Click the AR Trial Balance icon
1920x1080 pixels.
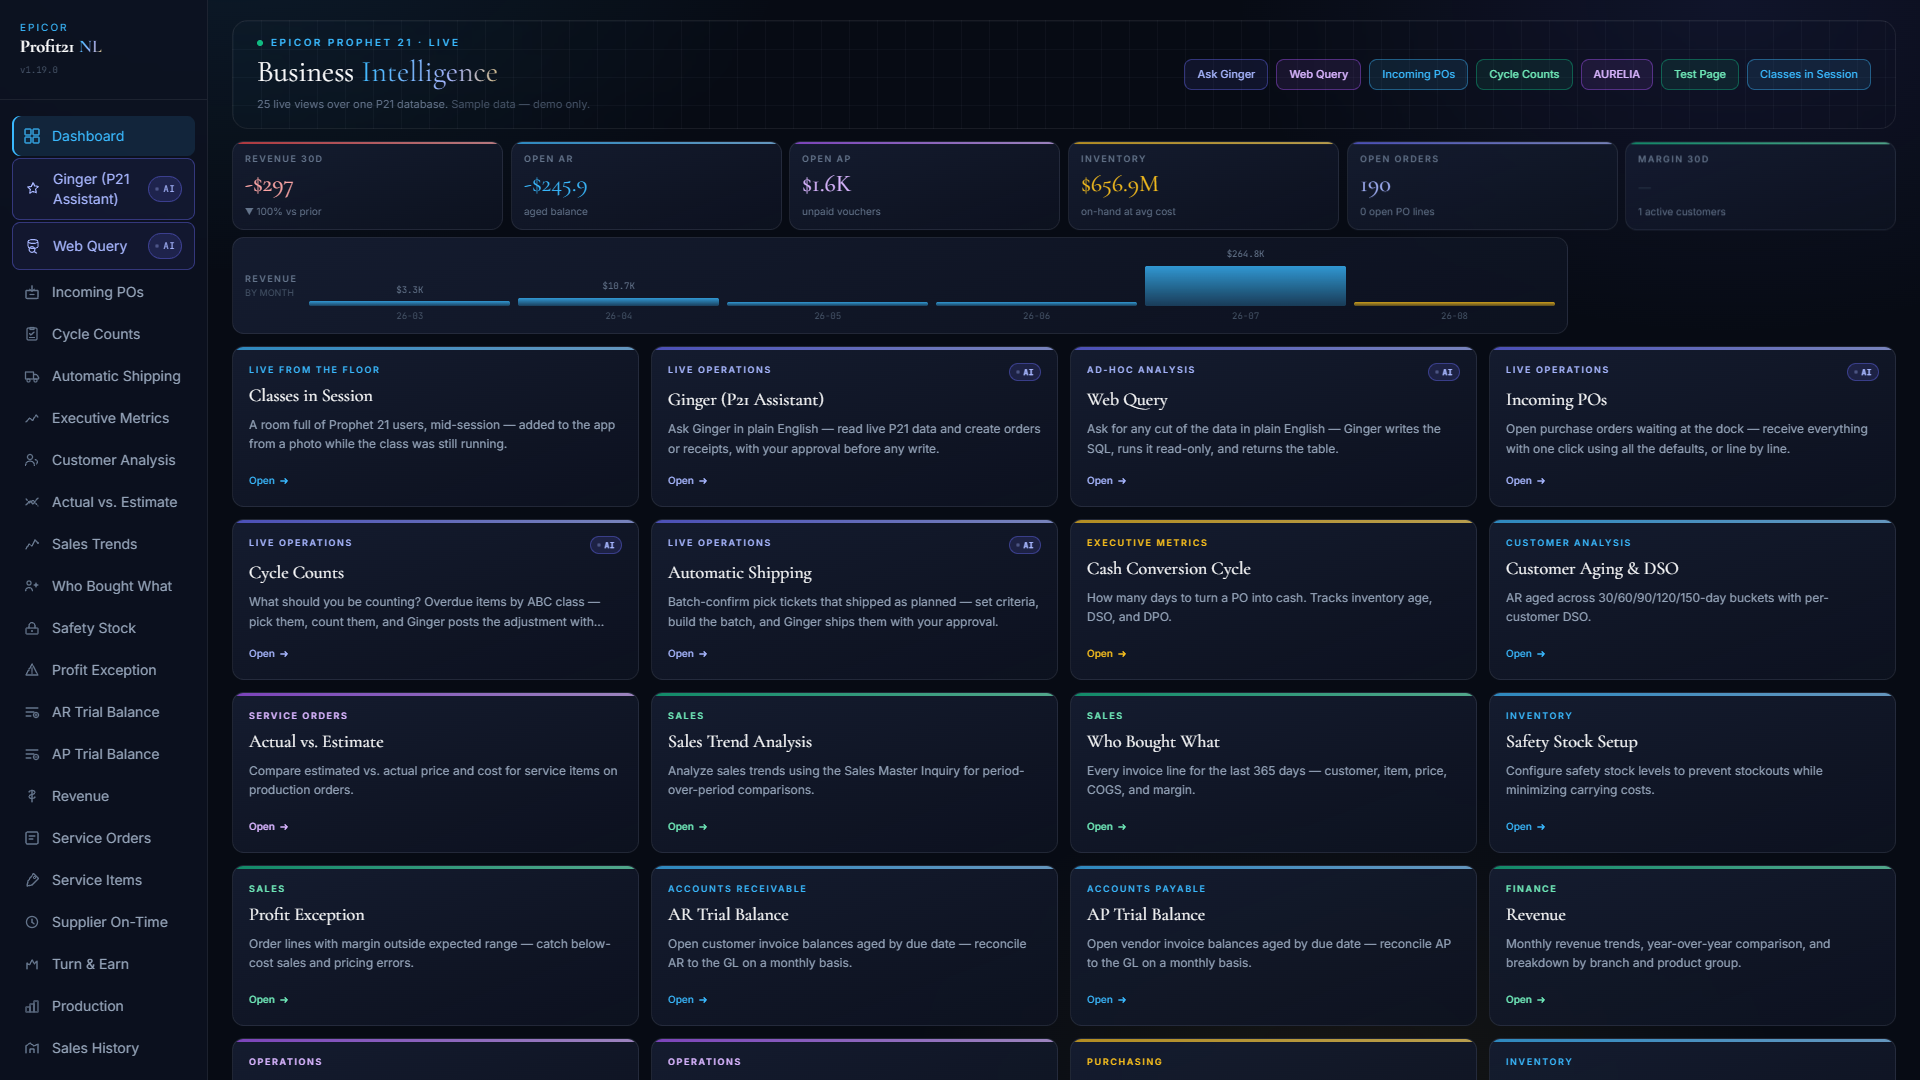(32, 712)
